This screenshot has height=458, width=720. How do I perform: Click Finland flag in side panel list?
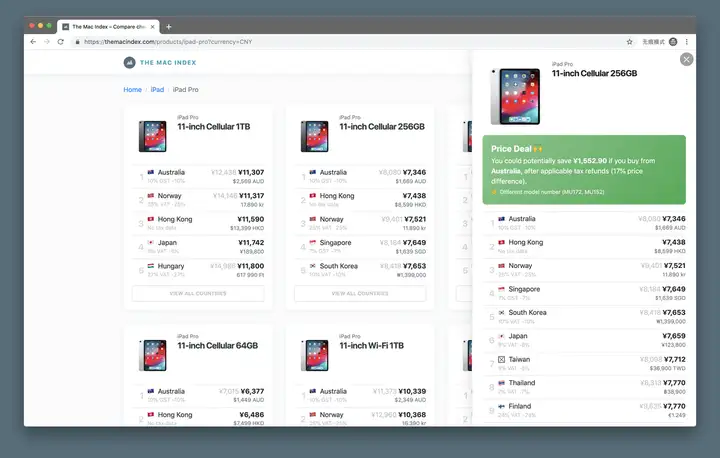click(x=501, y=406)
